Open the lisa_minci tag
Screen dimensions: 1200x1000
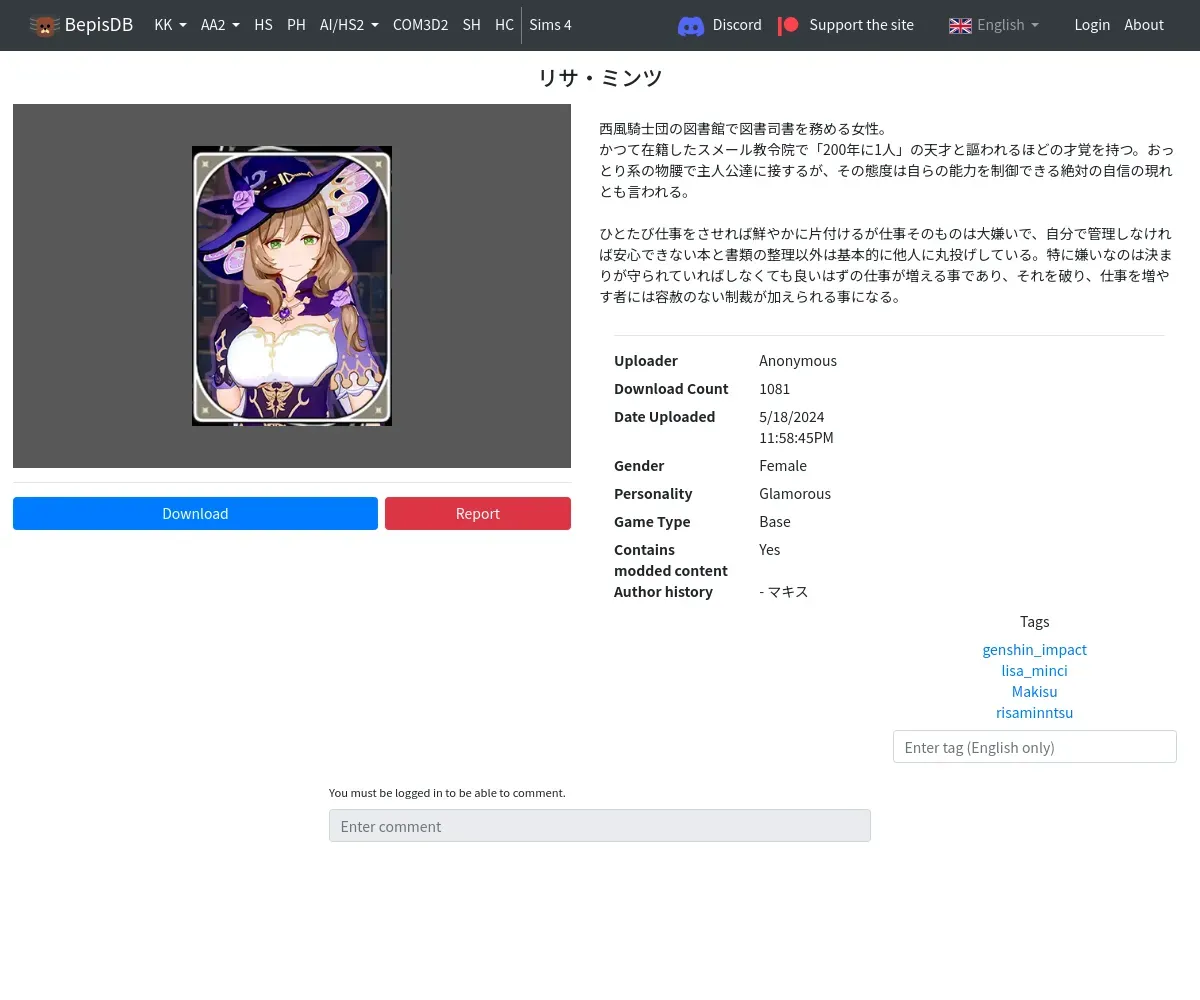1034,671
